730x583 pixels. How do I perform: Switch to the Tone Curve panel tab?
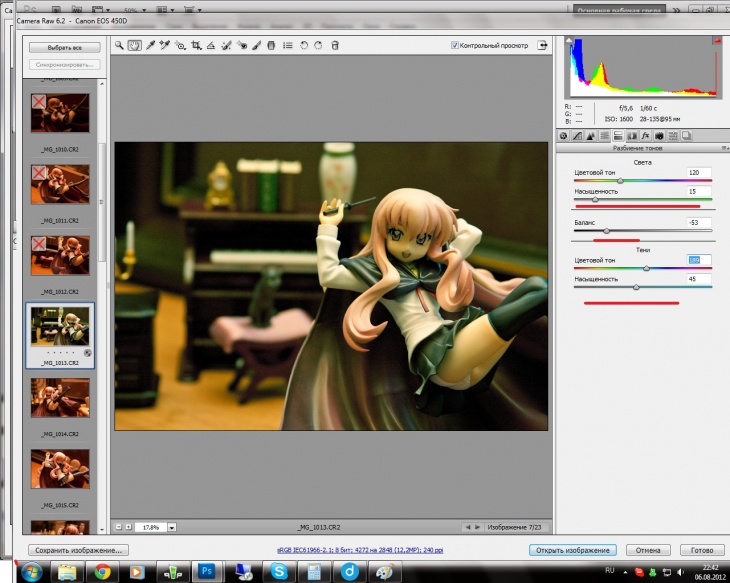tap(577, 136)
